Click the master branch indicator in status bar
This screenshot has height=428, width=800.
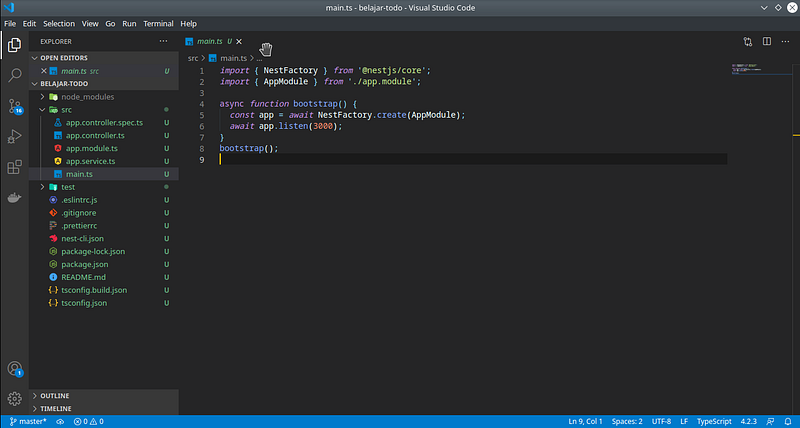point(28,421)
